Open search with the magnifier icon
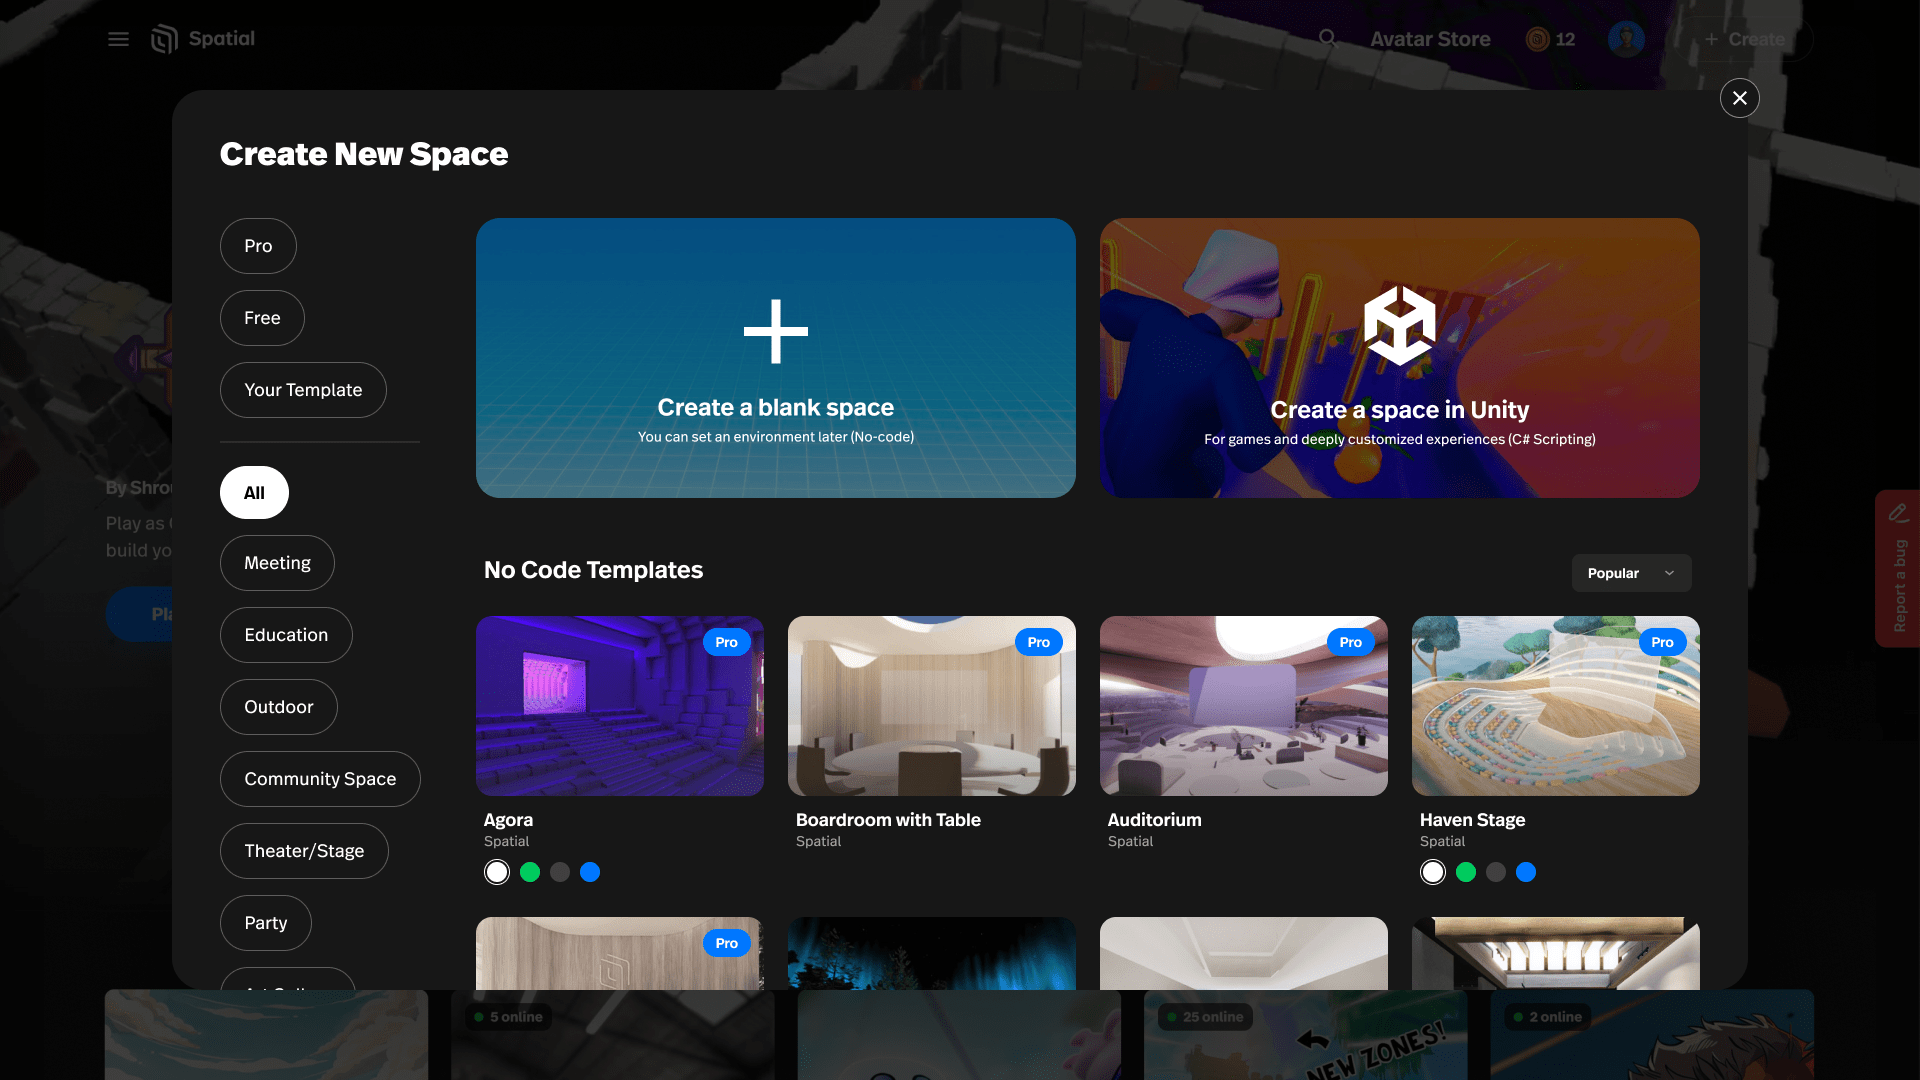The height and width of the screenshot is (1080, 1920). [1327, 38]
